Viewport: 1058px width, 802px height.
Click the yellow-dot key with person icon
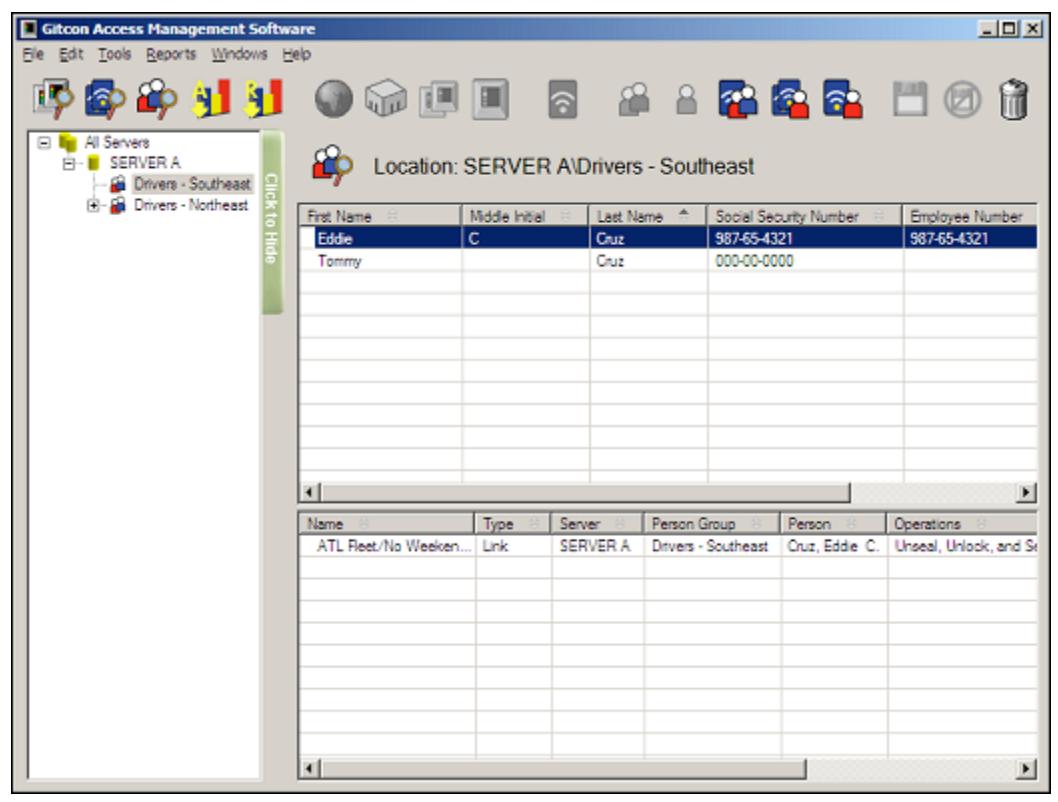click(842, 99)
